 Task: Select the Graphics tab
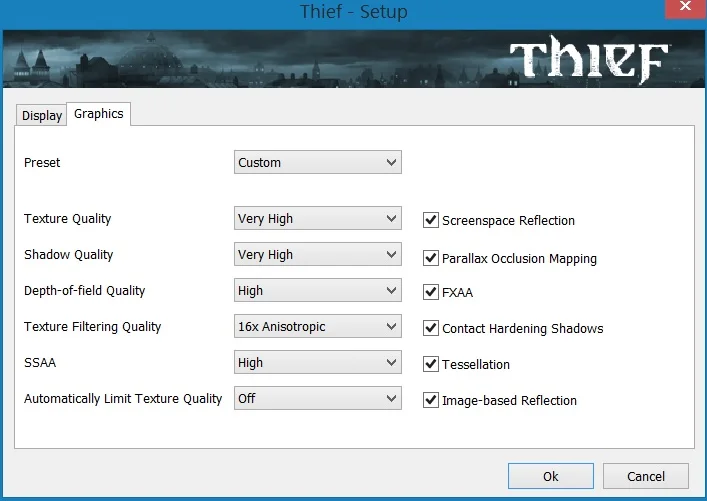[x=99, y=114]
